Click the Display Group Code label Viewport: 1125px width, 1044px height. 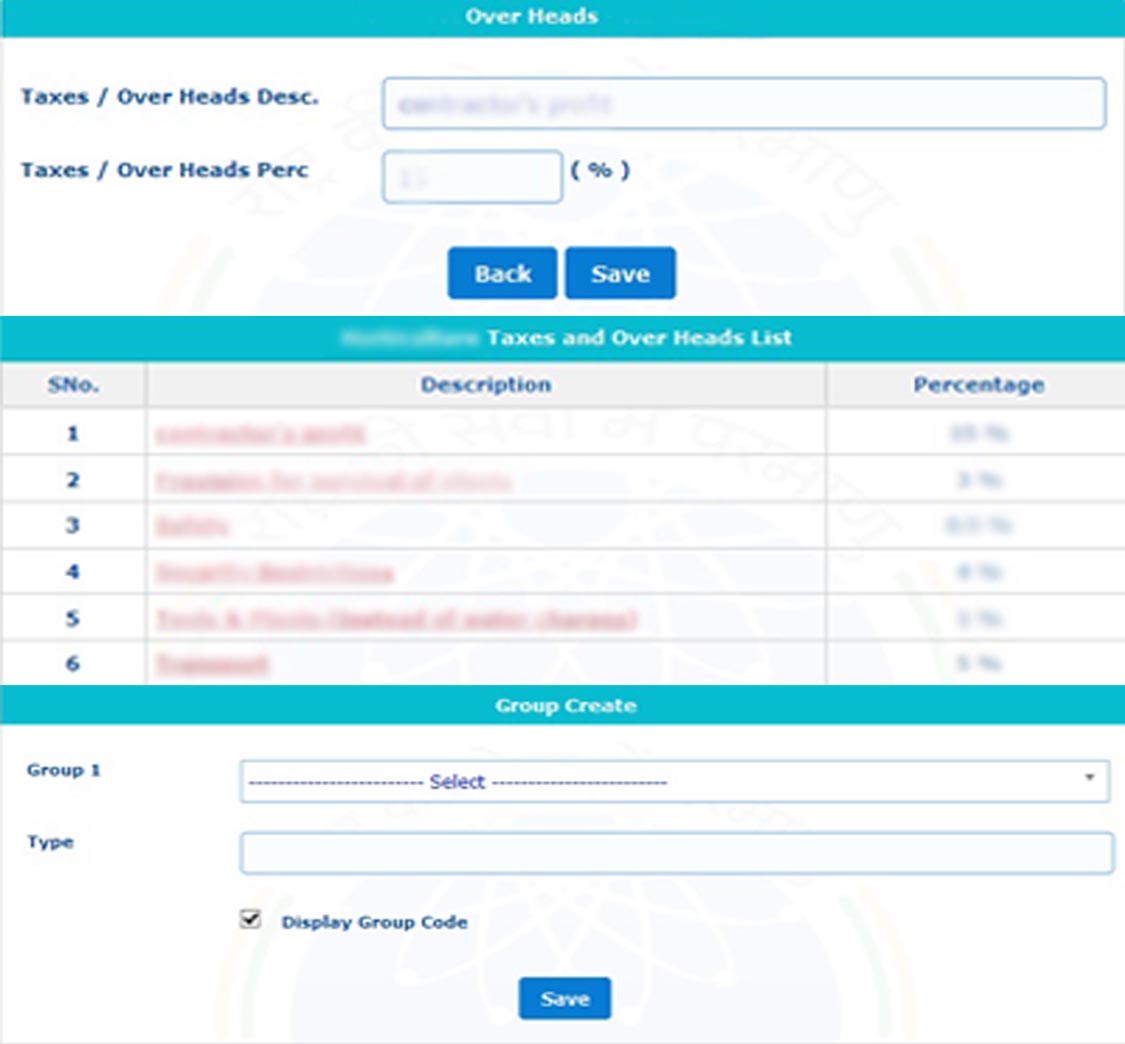point(374,922)
